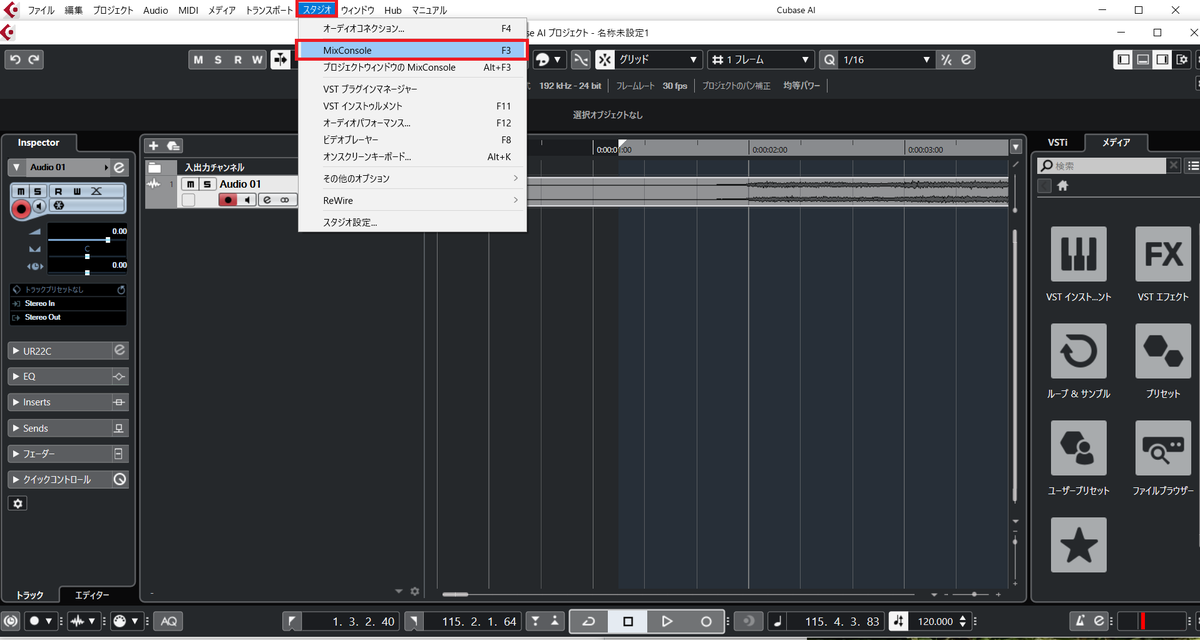Toggle global write W automation in toolbar
Viewport: 1200px width, 640px height.
click(257, 60)
